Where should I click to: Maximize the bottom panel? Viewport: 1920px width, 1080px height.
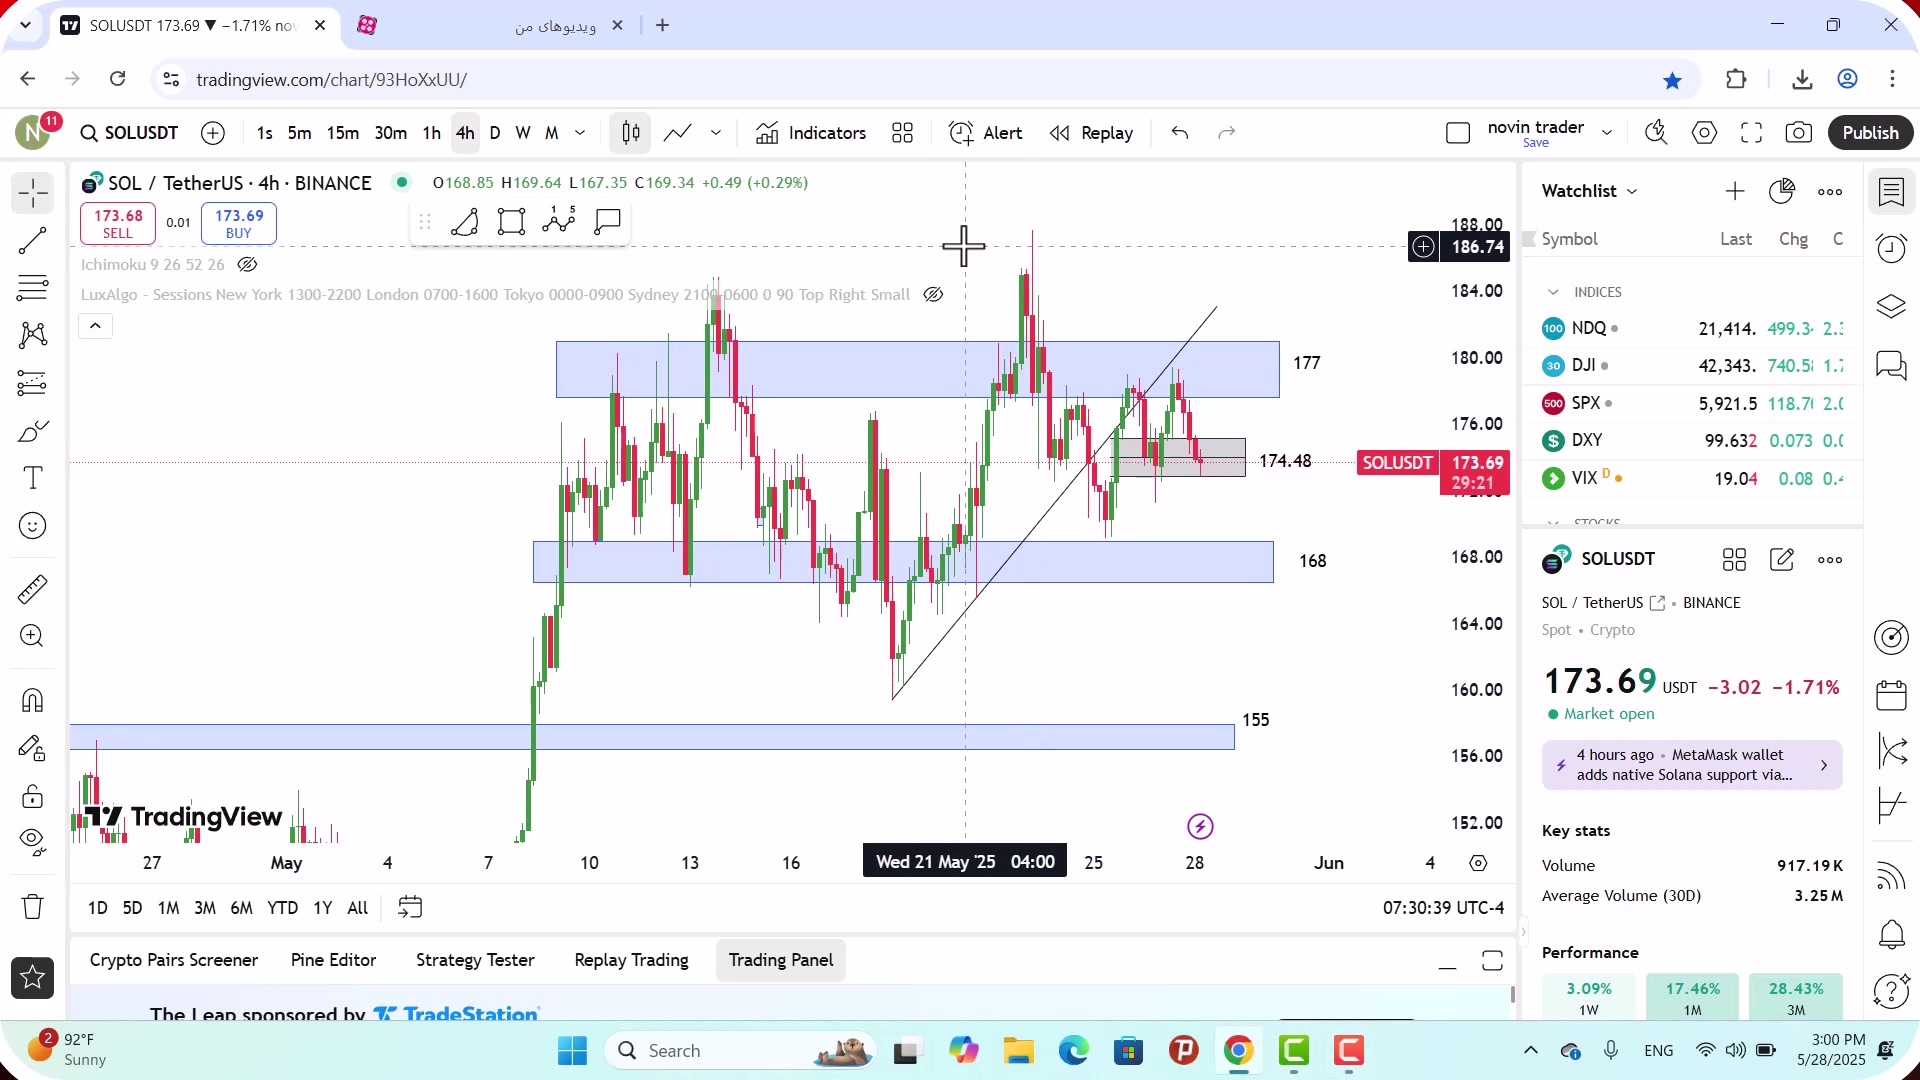tap(1492, 961)
